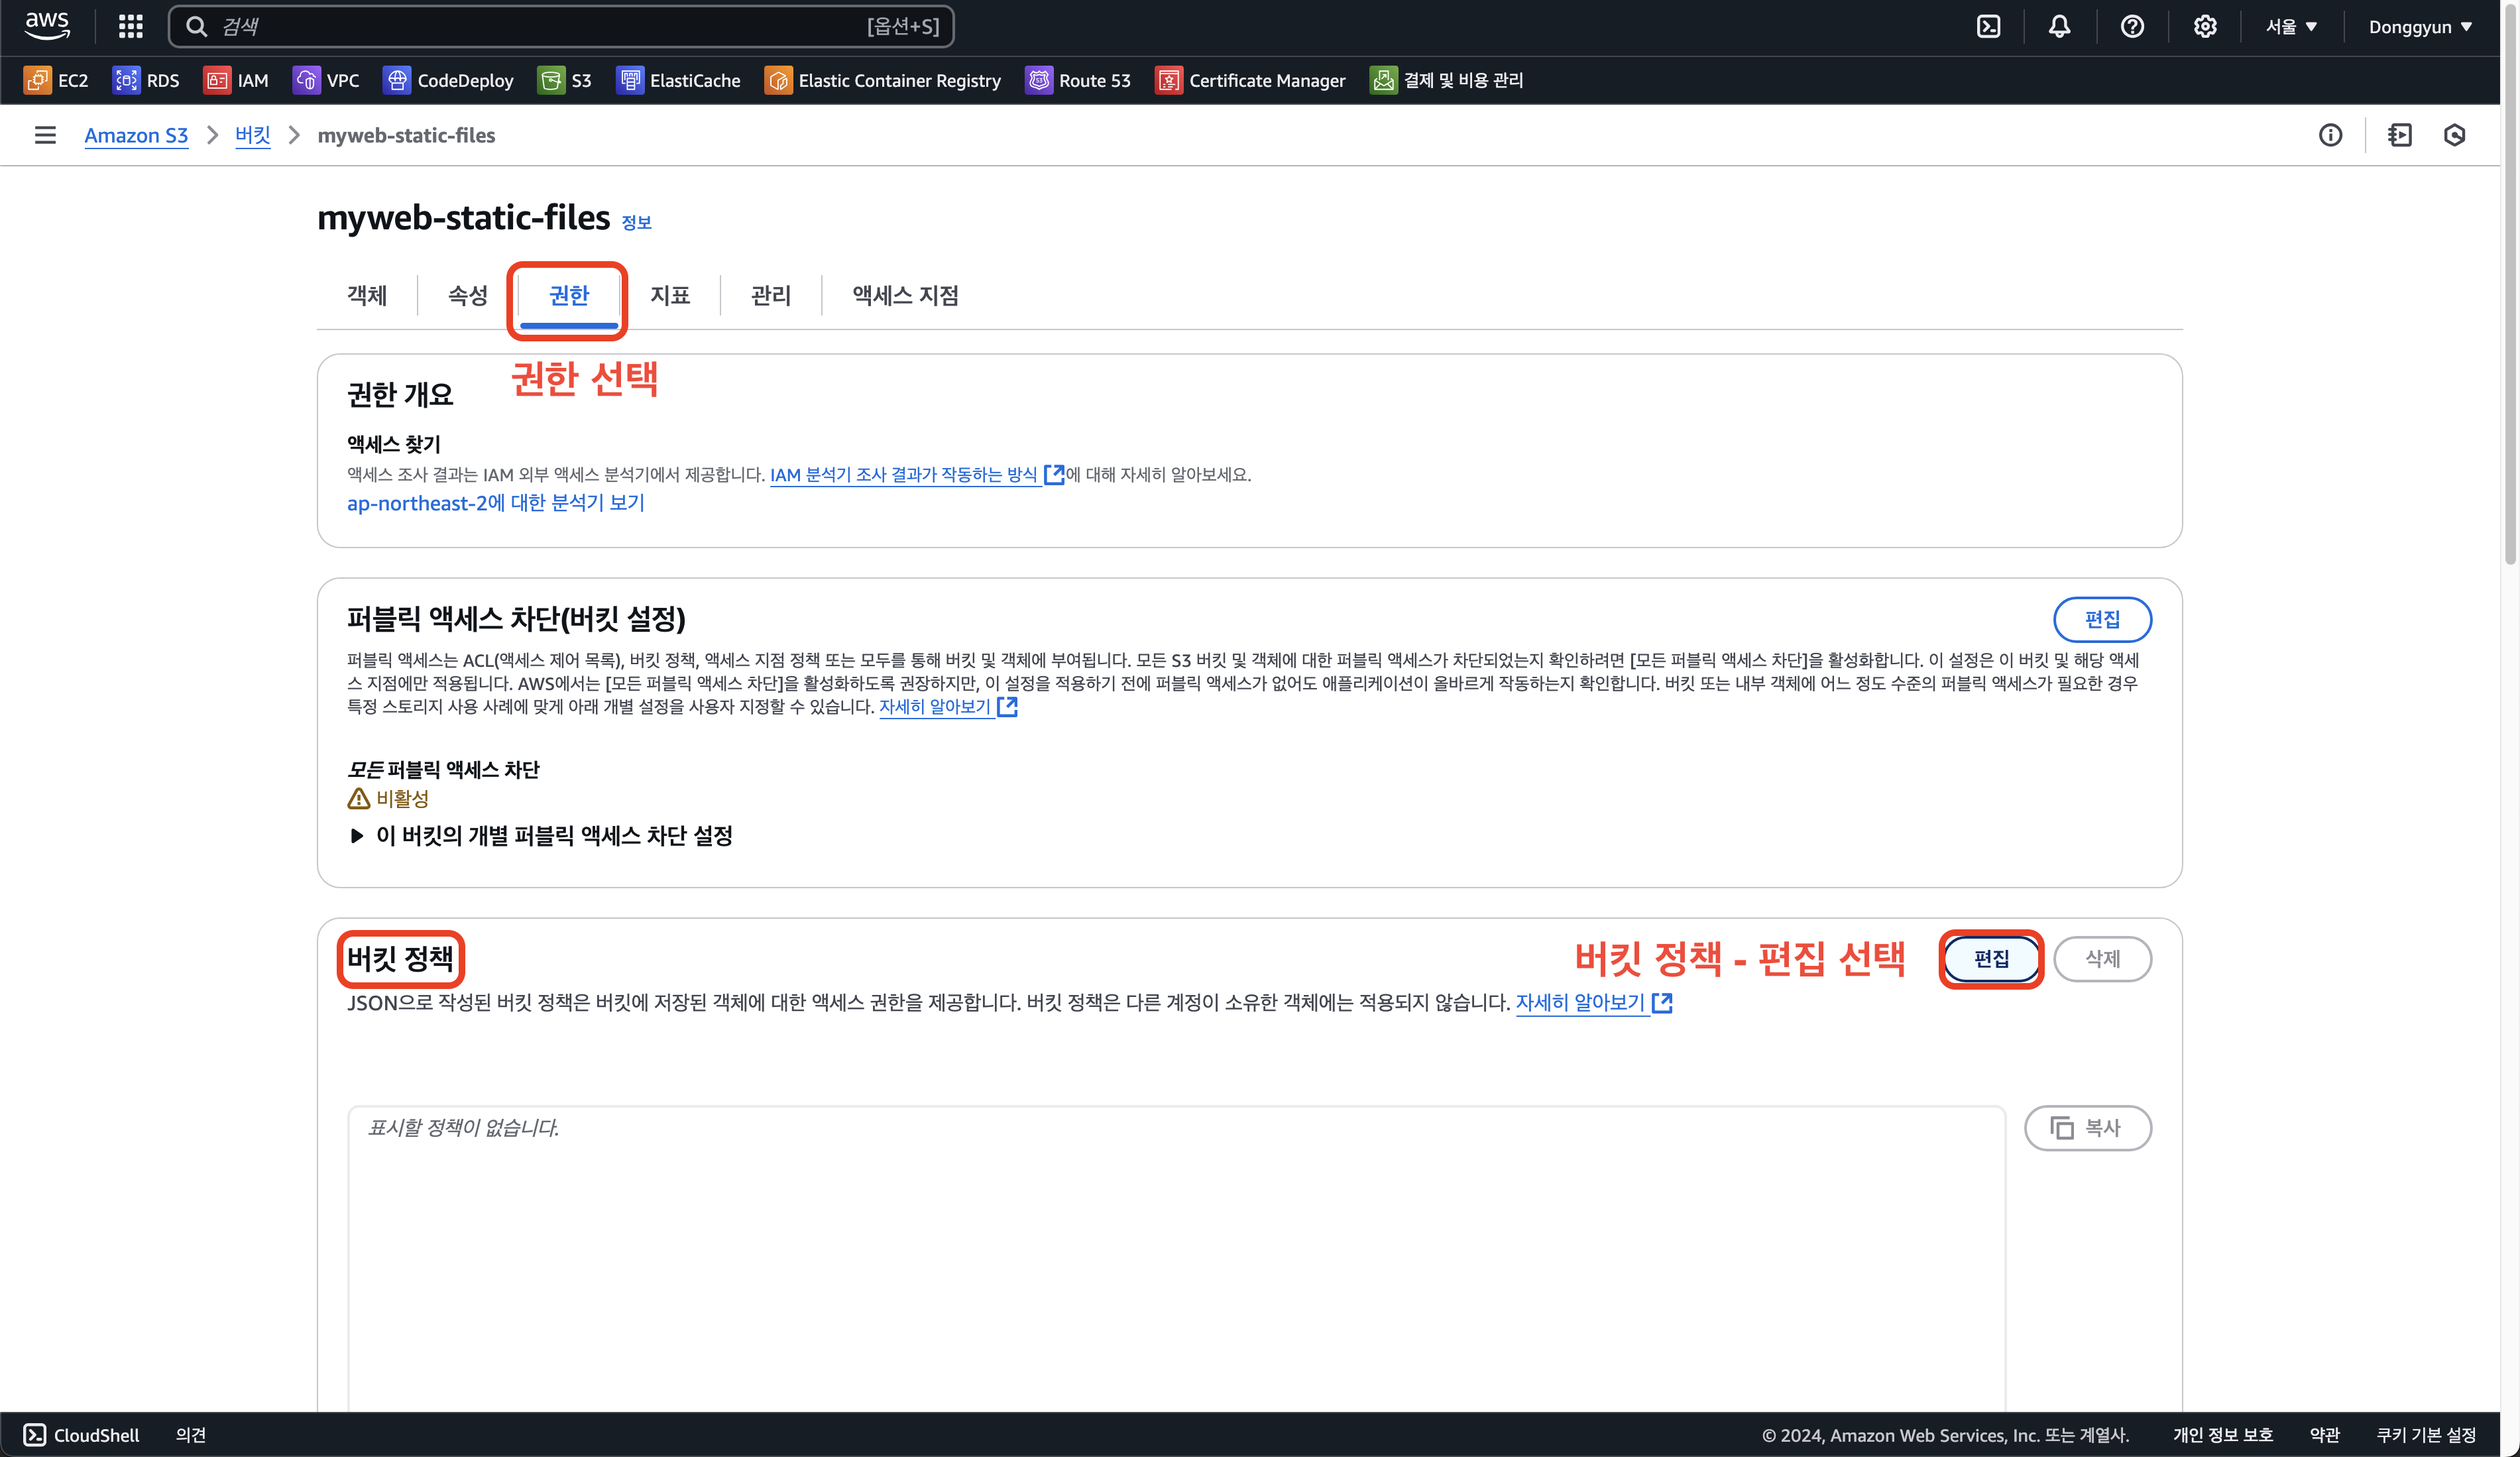
Task: Open IAM 분석기 조사 결과가 작동하는 방식 link
Action: pos(917,475)
